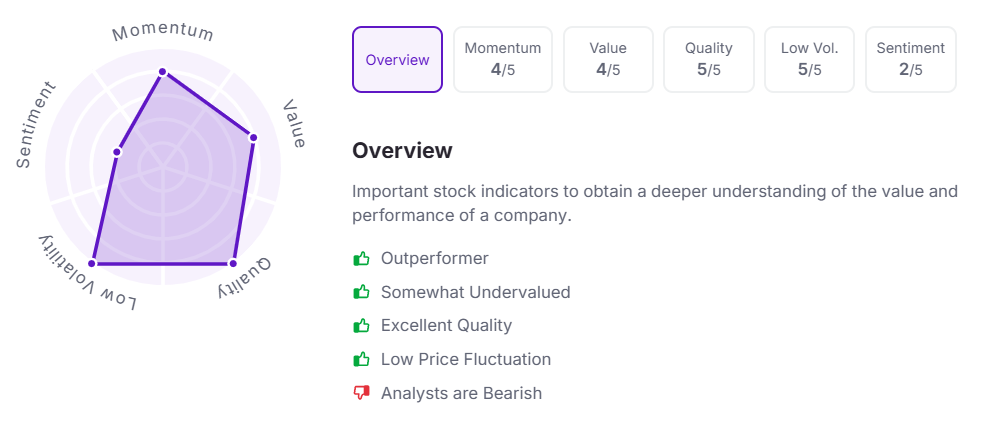The width and height of the screenshot is (982, 421).
Task: Open the Momentum 4/5 tab
Action: pos(503,60)
